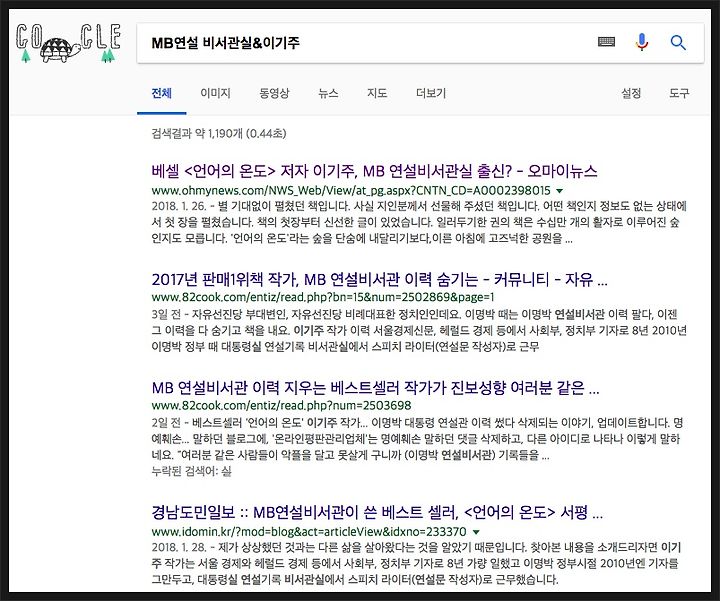Switch to the 이미지 tab
The height and width of the screenshot is (601, 720).
(215, 94)
